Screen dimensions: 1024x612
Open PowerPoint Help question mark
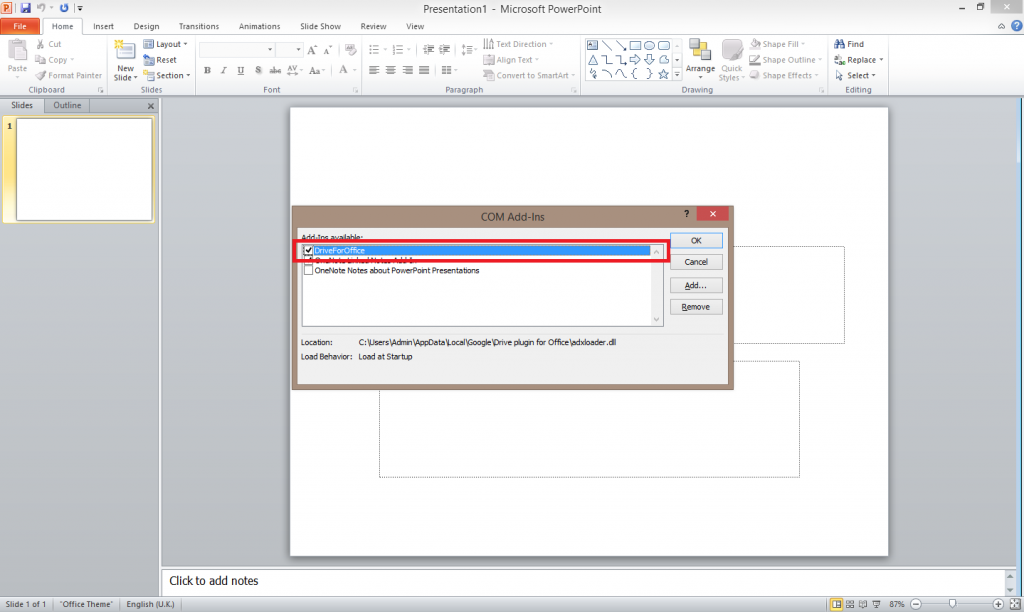(1016, 26)
